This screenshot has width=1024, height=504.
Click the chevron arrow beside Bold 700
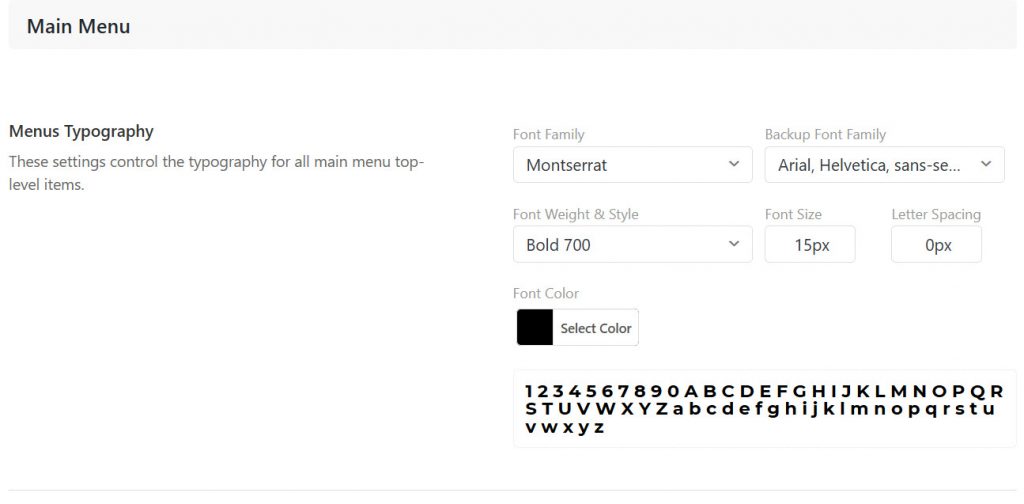[734, 243]
